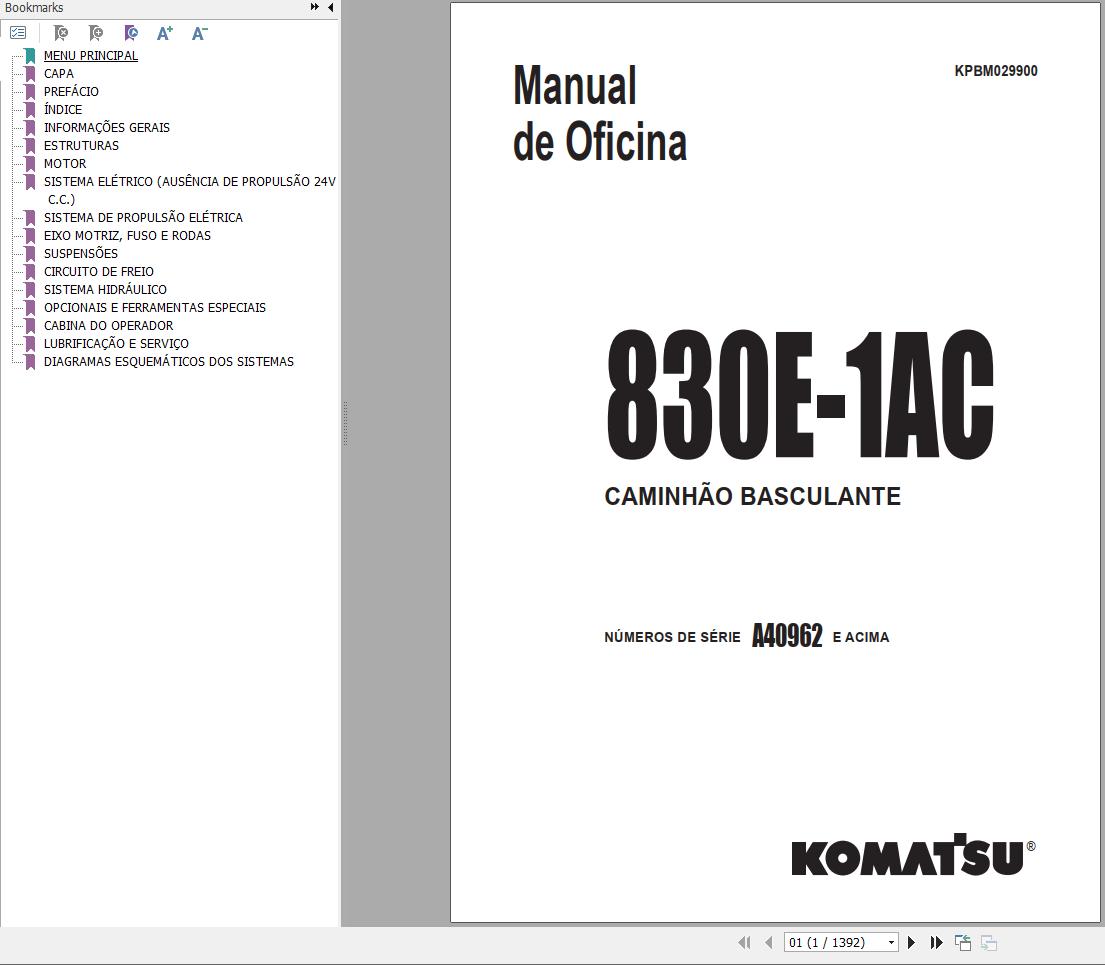Open the MENU PRINCIPAL bookmark
Screen dimensions: 1105x965
(90, 55)
